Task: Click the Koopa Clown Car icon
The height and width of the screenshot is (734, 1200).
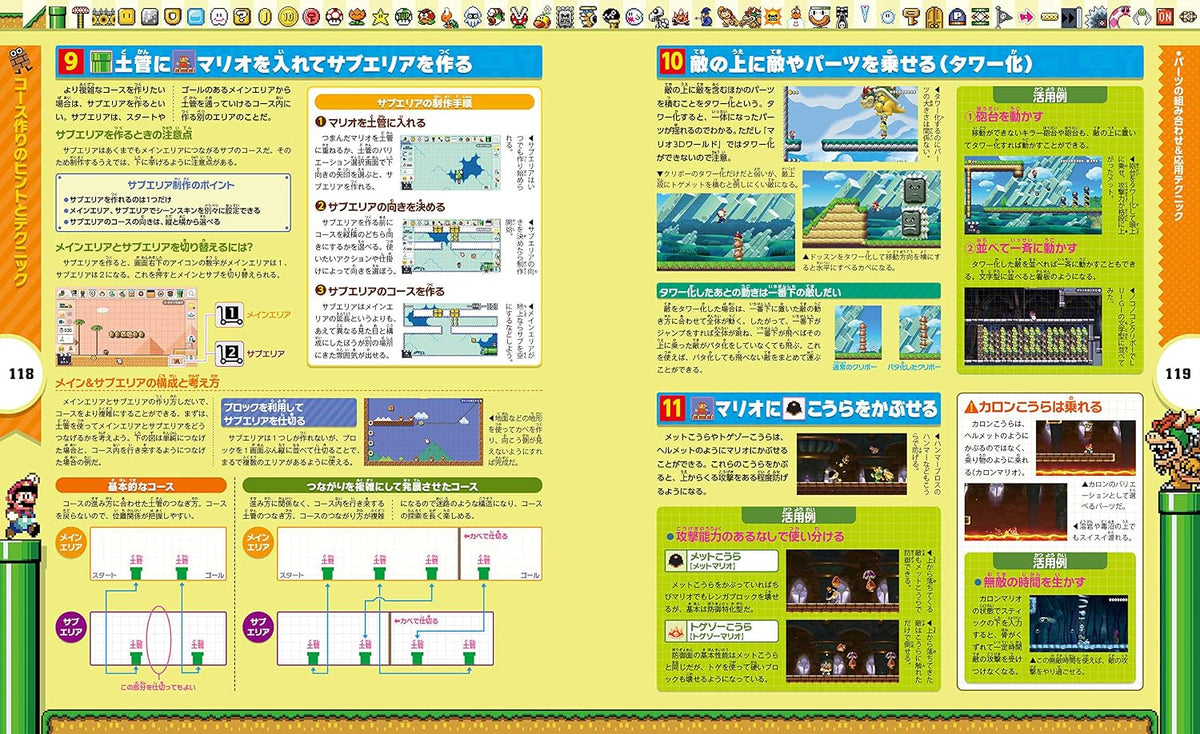Action: (819, 17)
